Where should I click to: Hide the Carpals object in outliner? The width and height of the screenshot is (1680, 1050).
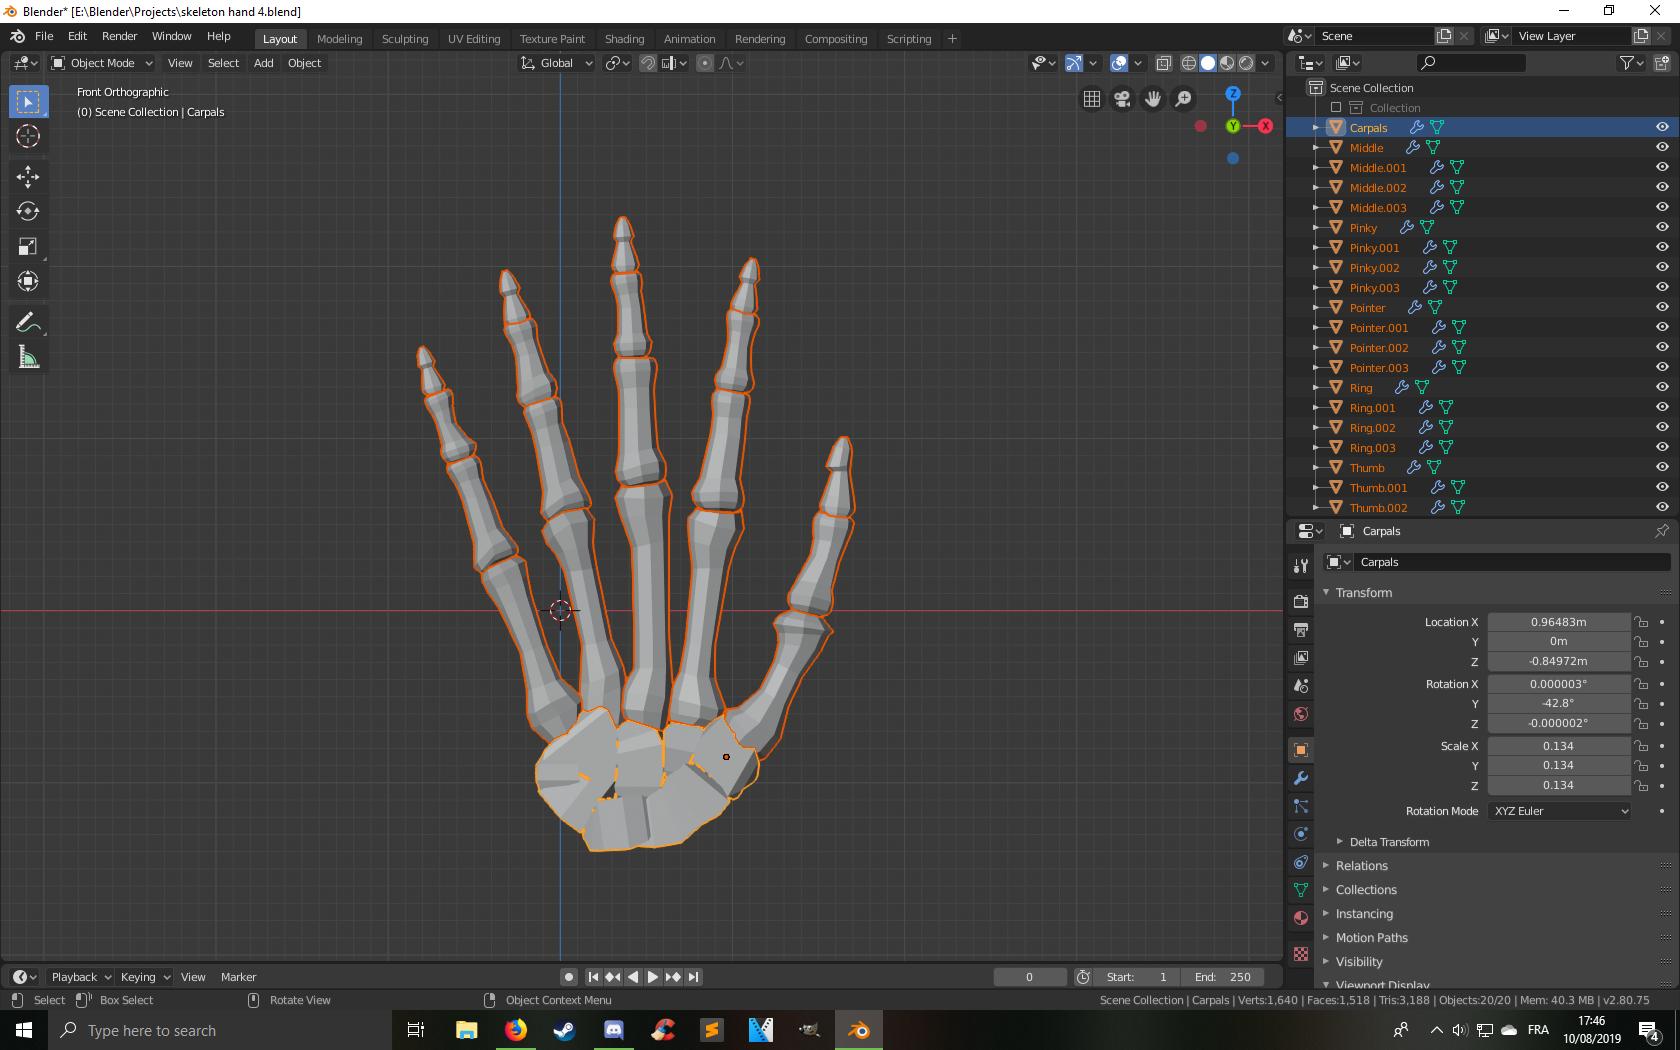[x=1662, y=127]
